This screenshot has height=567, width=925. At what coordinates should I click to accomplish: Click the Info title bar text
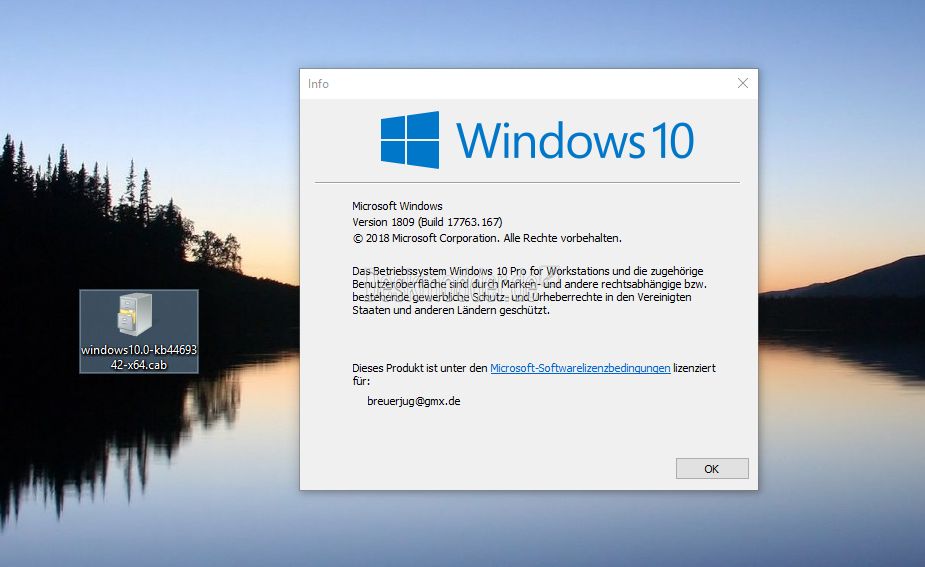pos(318,84)
